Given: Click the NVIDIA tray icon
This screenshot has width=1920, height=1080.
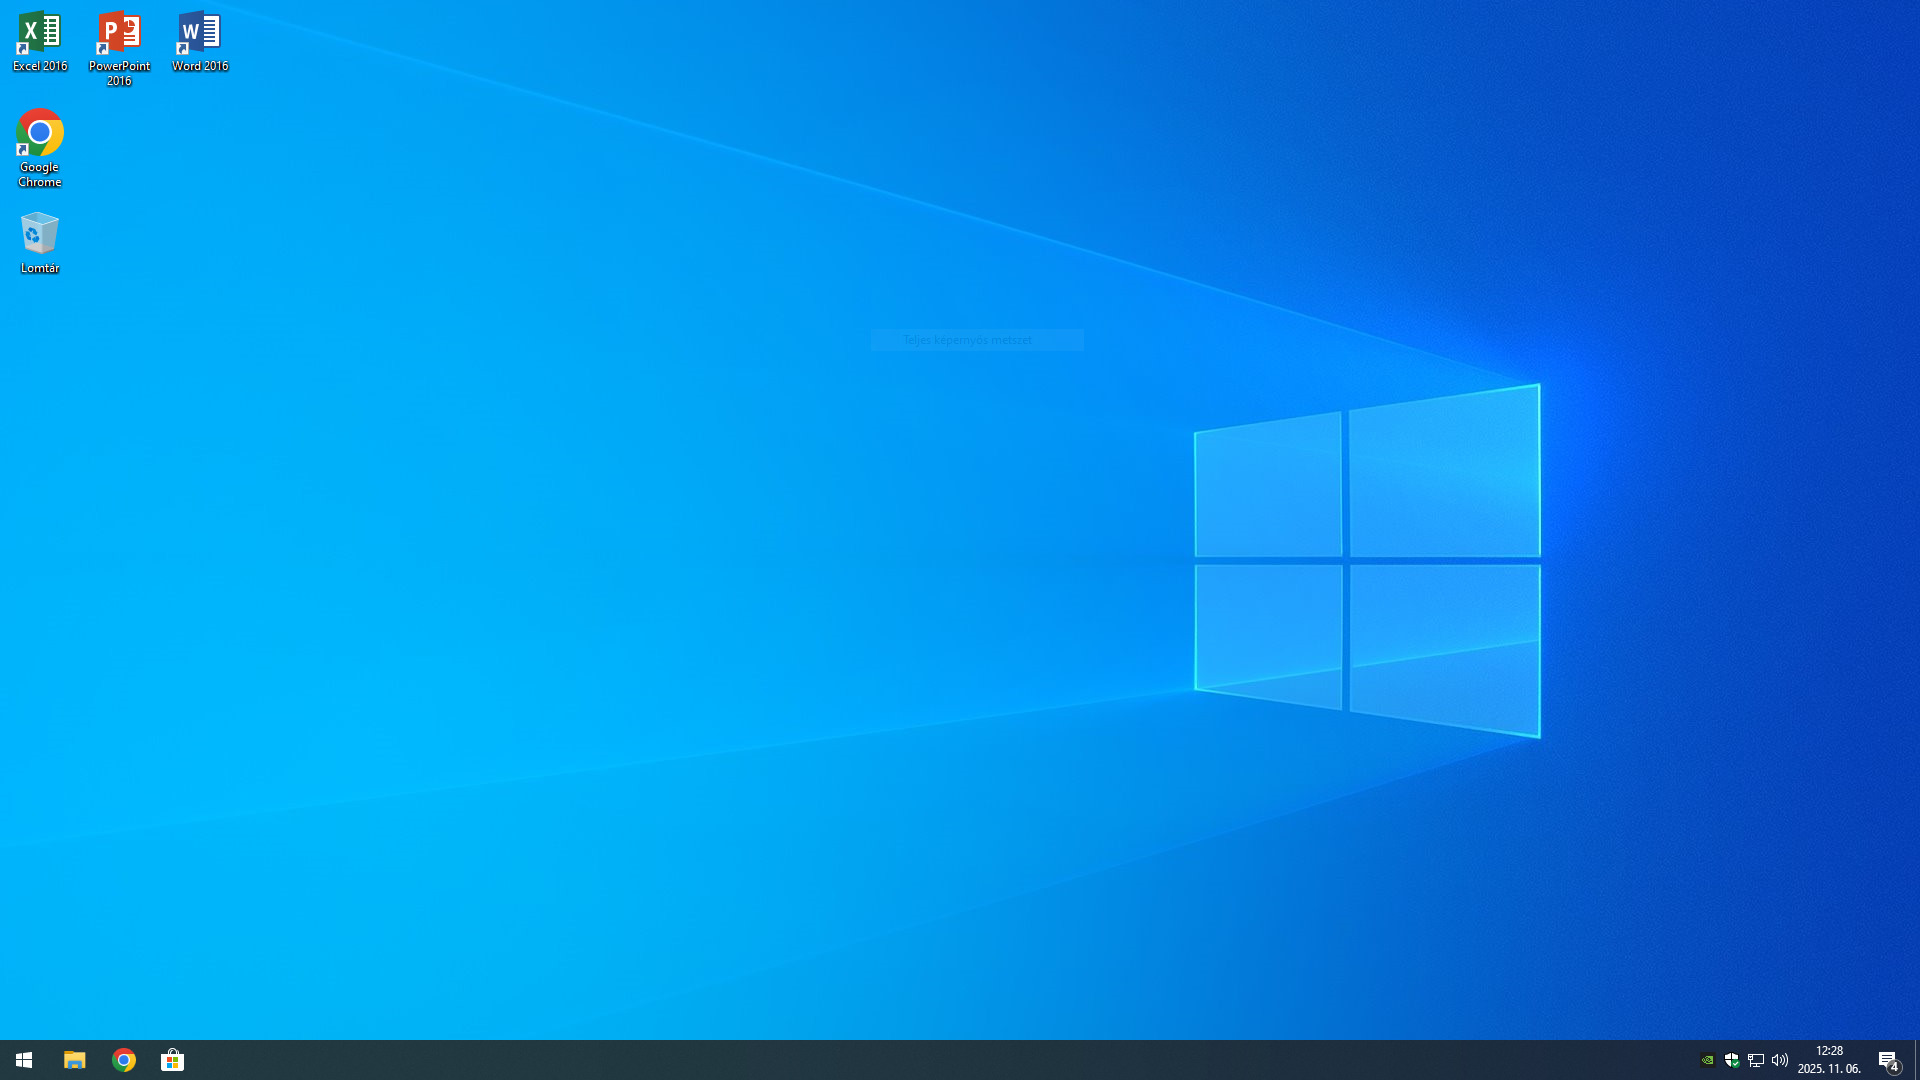Looking at the screenshot, I should pyautogui.click(x=1707, y=1060).
